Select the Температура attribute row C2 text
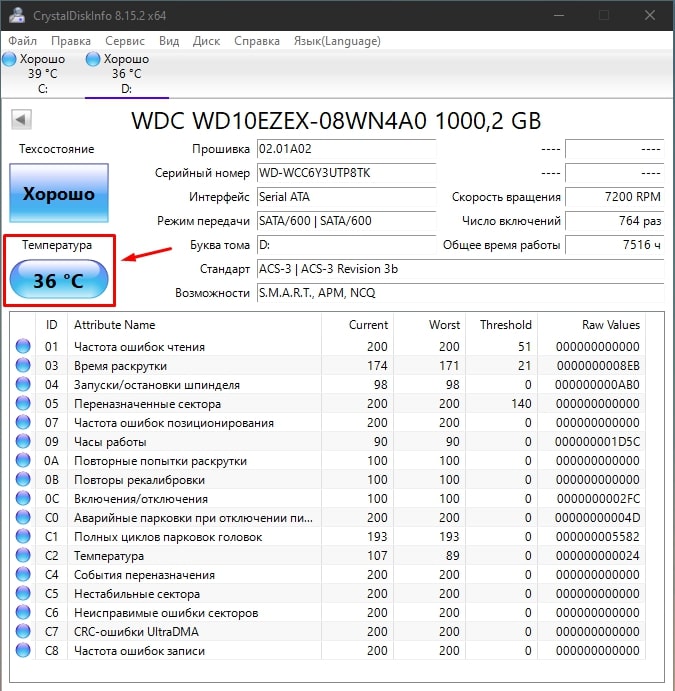 click(109, 556)
